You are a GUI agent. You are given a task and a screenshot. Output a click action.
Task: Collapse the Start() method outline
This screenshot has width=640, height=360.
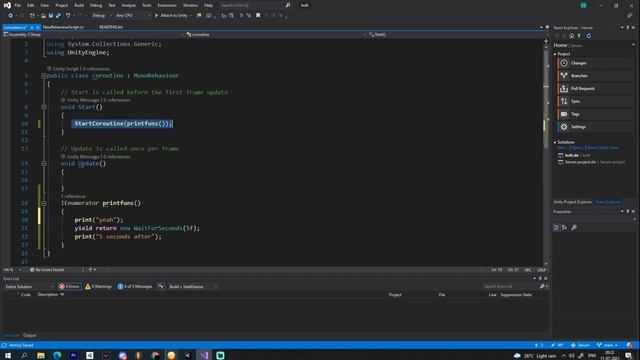[44, 107]
